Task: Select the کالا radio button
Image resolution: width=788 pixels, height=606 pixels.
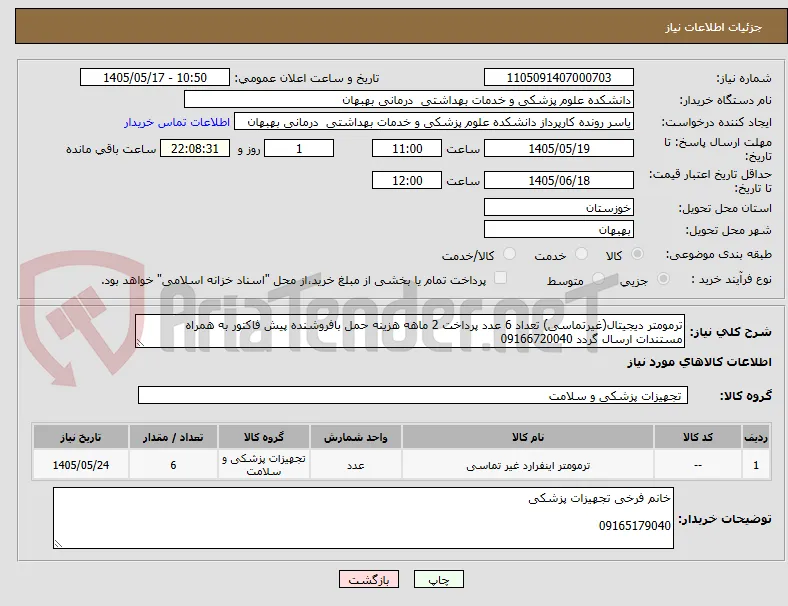Action: (637, 254)
